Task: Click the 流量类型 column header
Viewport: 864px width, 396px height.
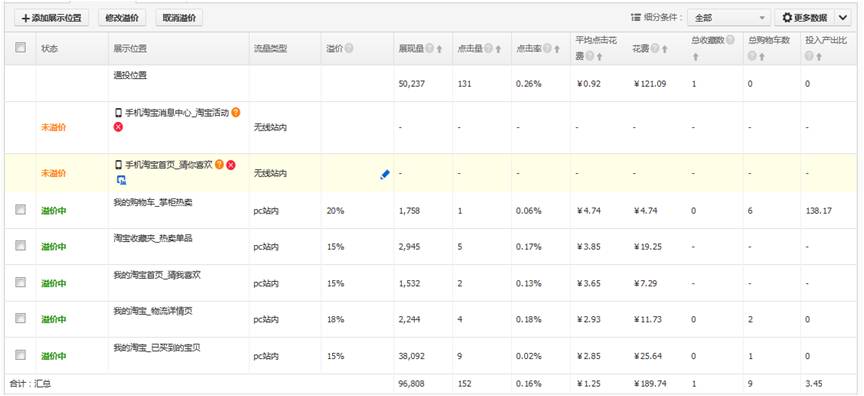Action: (x=270, y=48)
